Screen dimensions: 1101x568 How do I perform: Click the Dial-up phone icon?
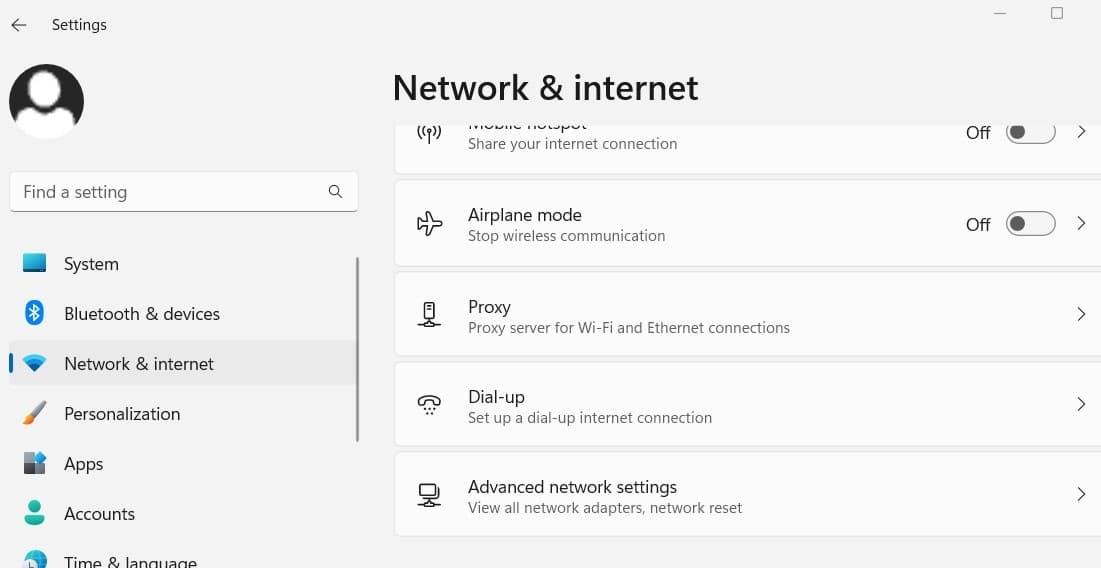pyautogui.click(x=429, y=405)
